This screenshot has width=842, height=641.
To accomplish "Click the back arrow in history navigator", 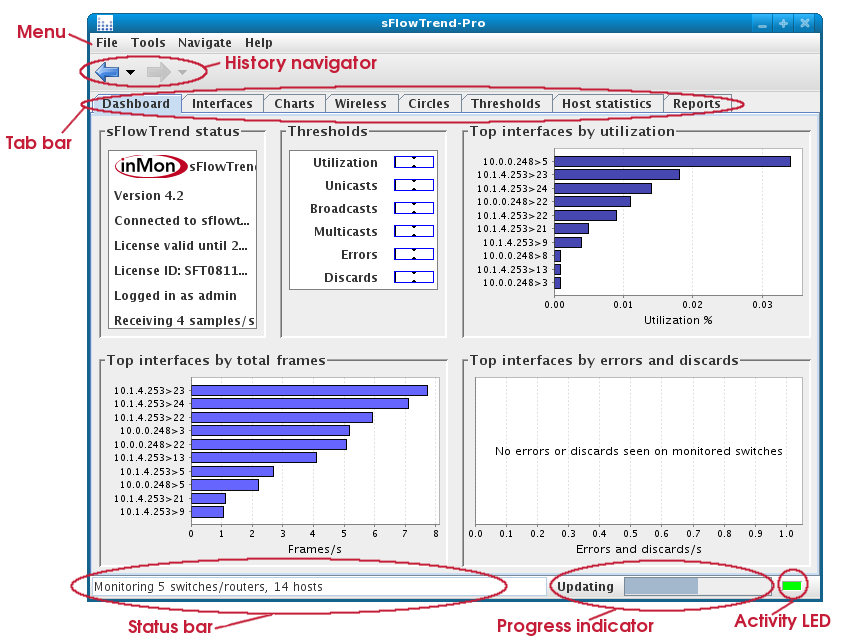I will point(107,72).
